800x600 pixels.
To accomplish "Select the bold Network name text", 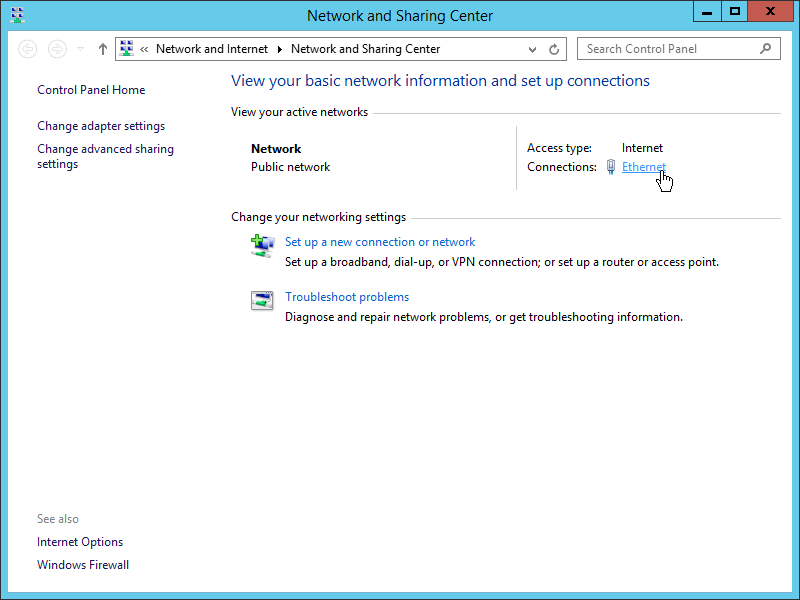I will pos(276,149).
